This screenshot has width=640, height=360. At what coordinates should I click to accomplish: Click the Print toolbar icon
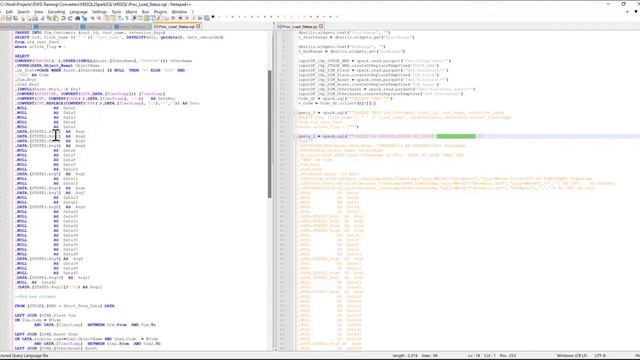coord(36,18)
